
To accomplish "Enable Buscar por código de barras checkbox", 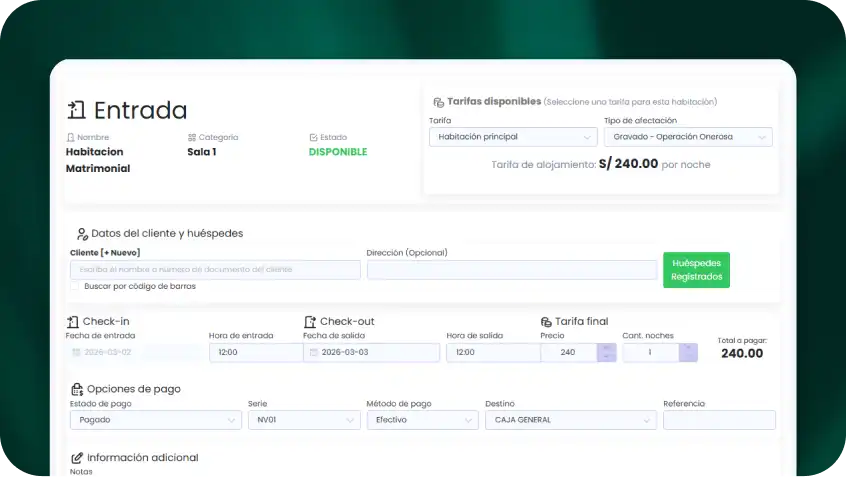I will point(74,286).
